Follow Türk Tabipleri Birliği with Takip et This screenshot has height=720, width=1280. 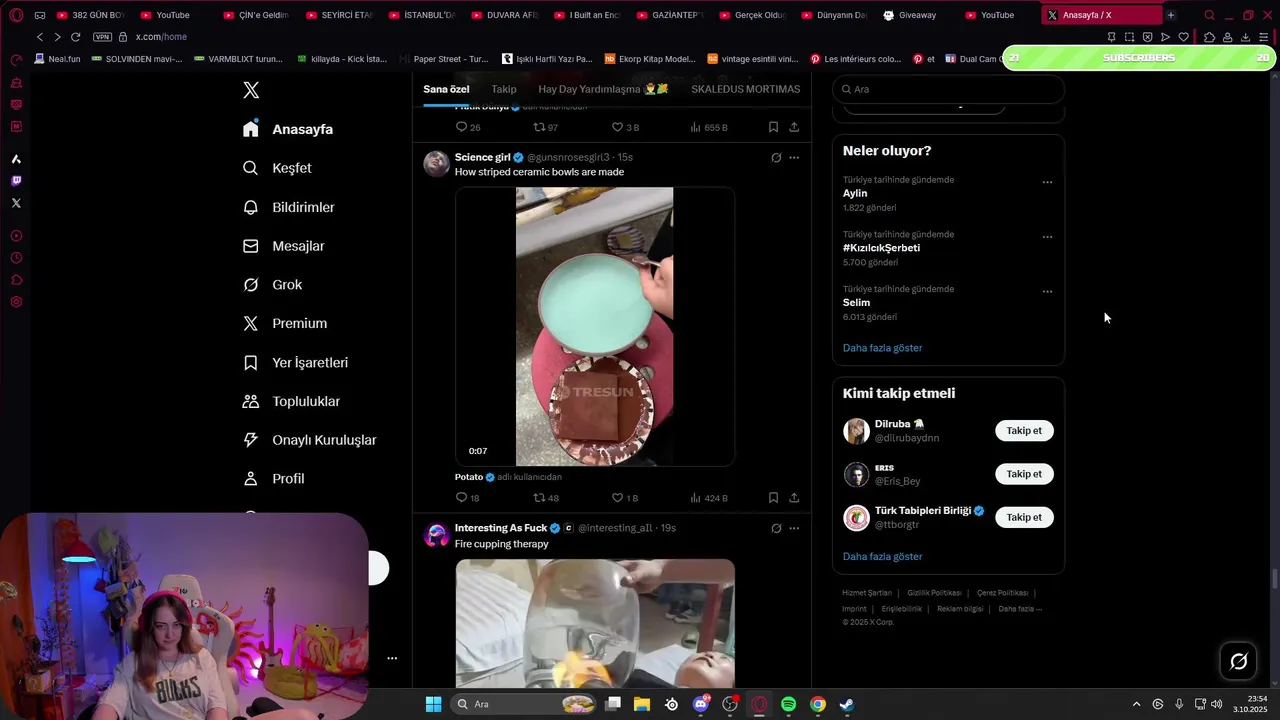1024,517
